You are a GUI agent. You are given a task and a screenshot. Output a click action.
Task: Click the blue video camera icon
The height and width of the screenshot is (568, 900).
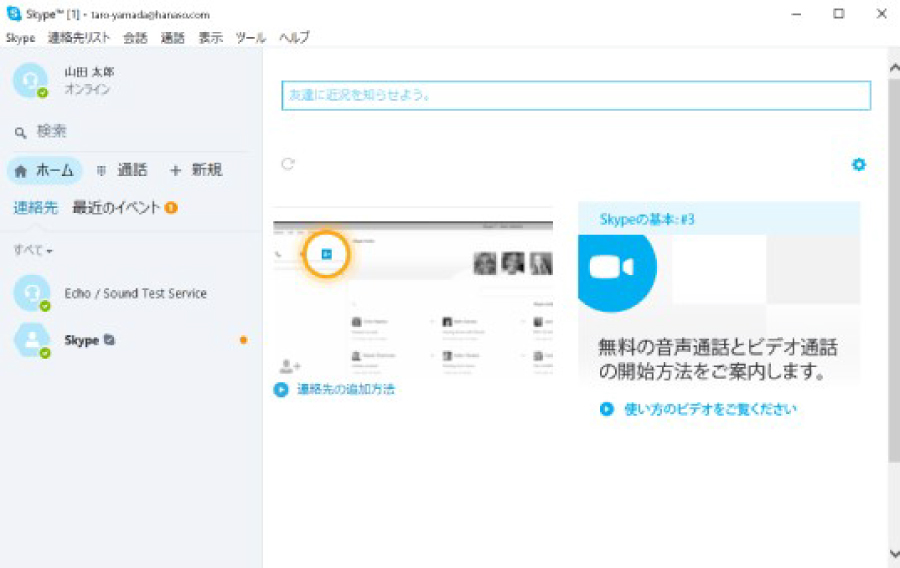[x=615, y=269]
